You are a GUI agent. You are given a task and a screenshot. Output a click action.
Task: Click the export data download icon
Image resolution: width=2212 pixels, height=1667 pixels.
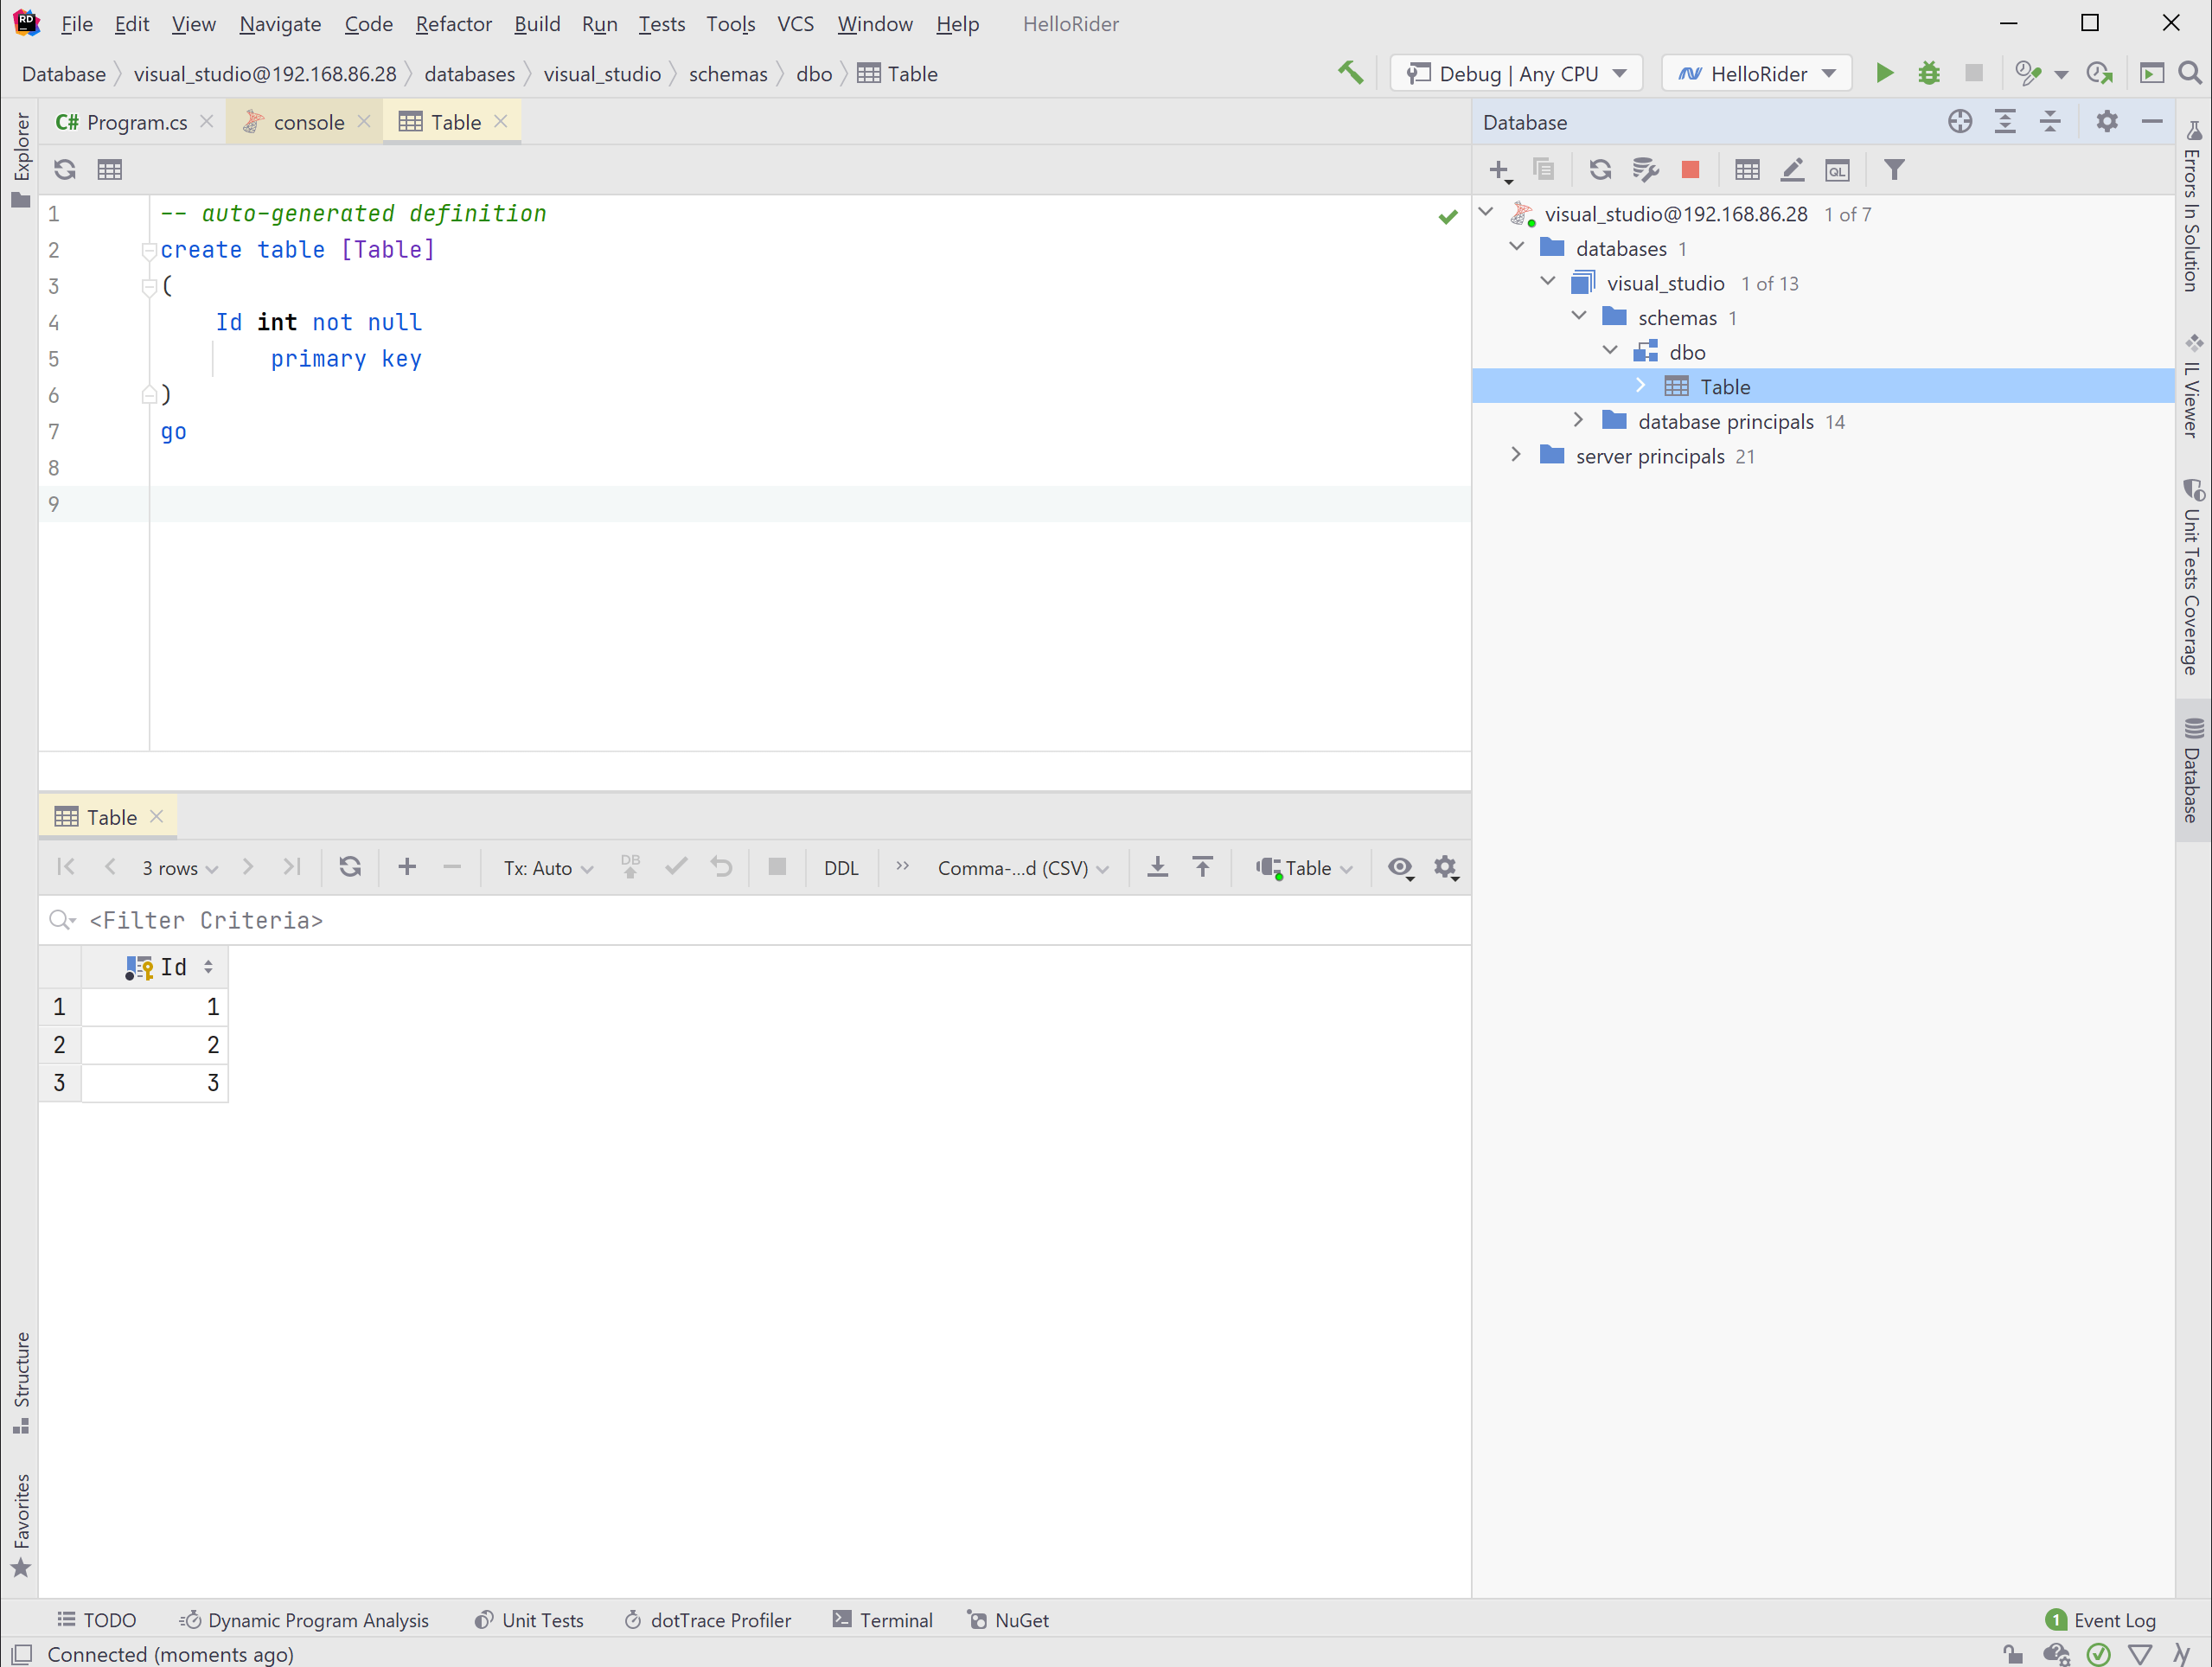coord(1156,866)
